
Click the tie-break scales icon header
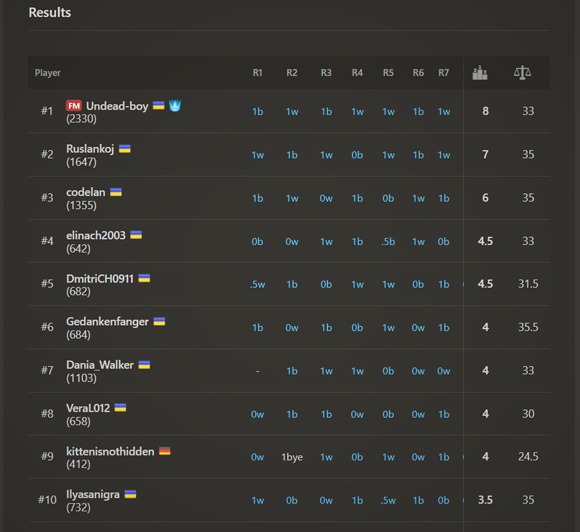click(522, 73)
